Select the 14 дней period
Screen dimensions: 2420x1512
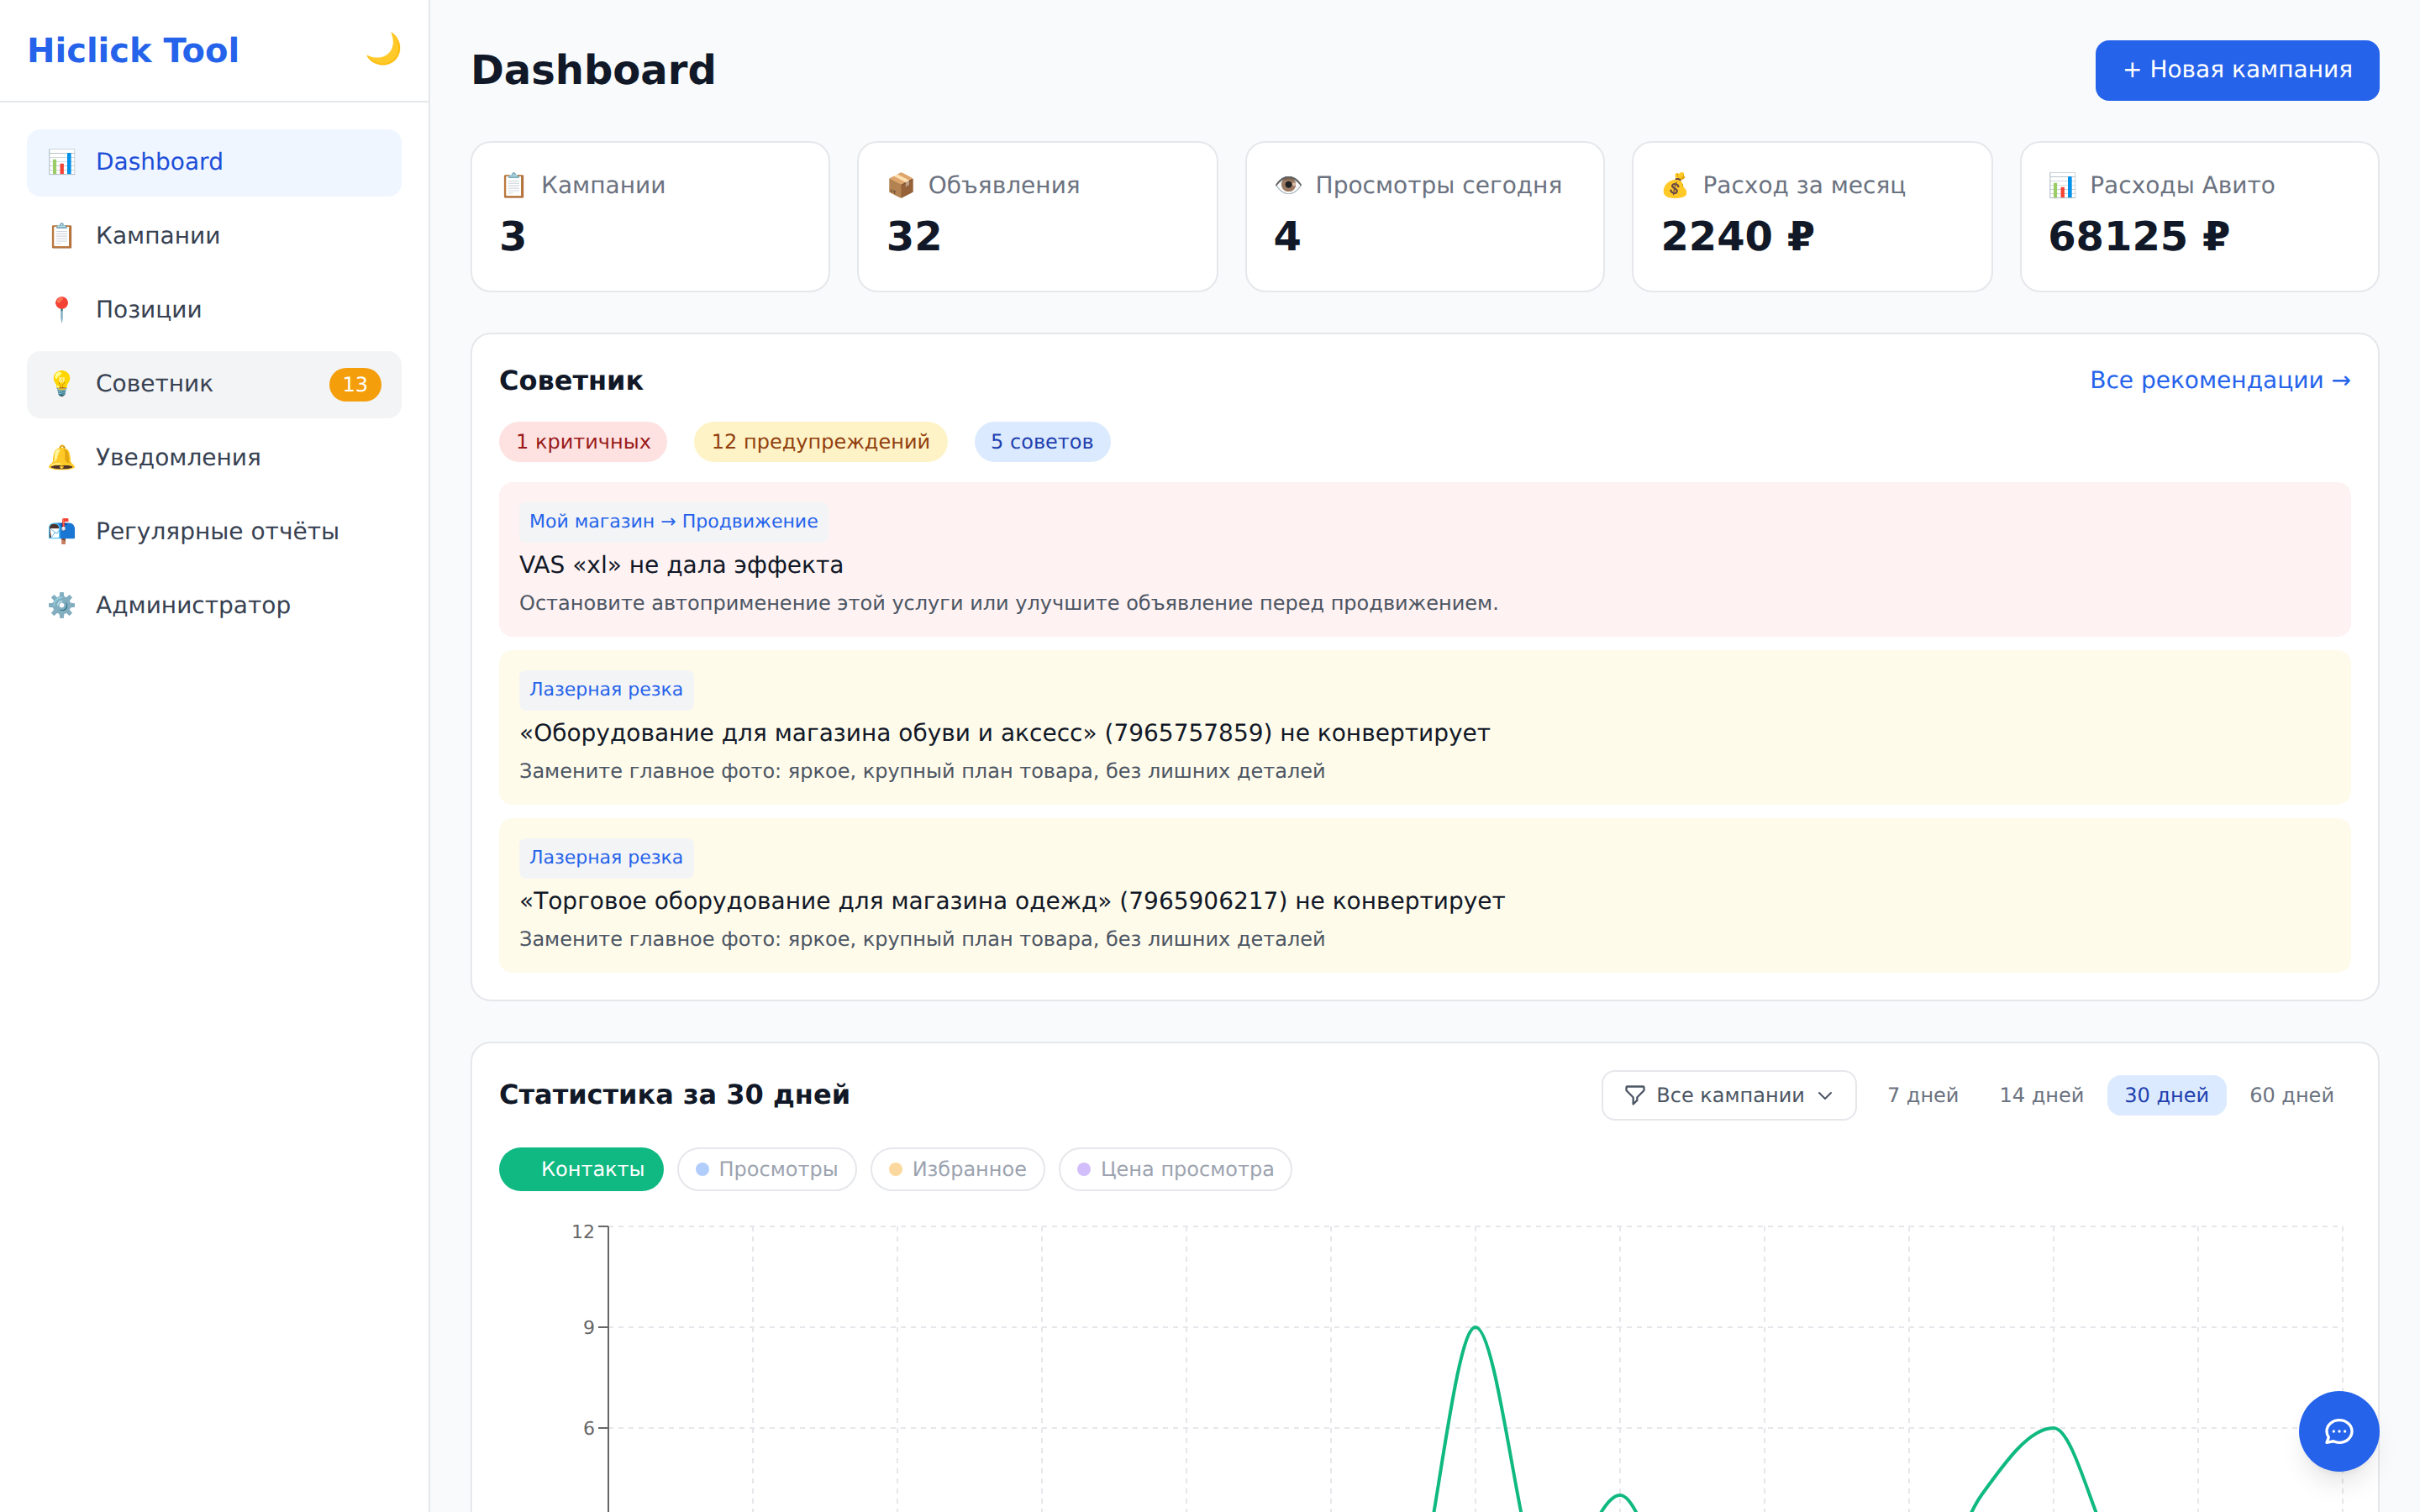[x=2042, y=1096]
